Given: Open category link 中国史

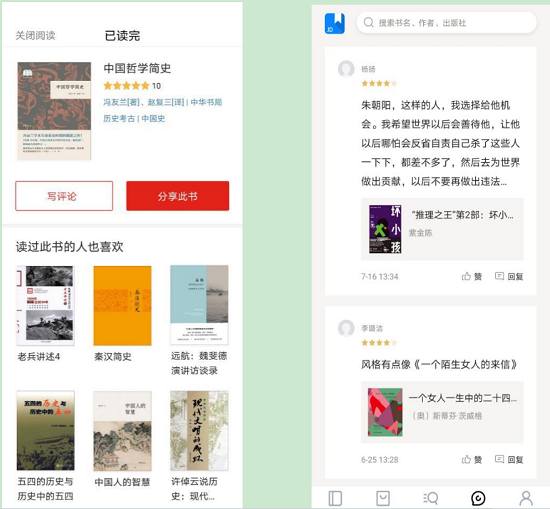Looking at the screenshot, I should point(153,119).
